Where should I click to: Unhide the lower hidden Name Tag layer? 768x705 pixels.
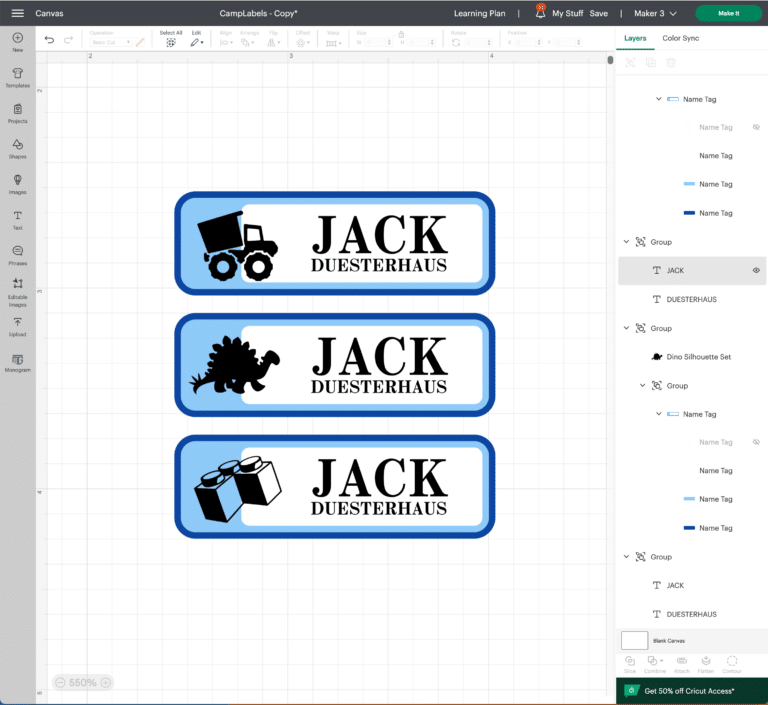756,442
